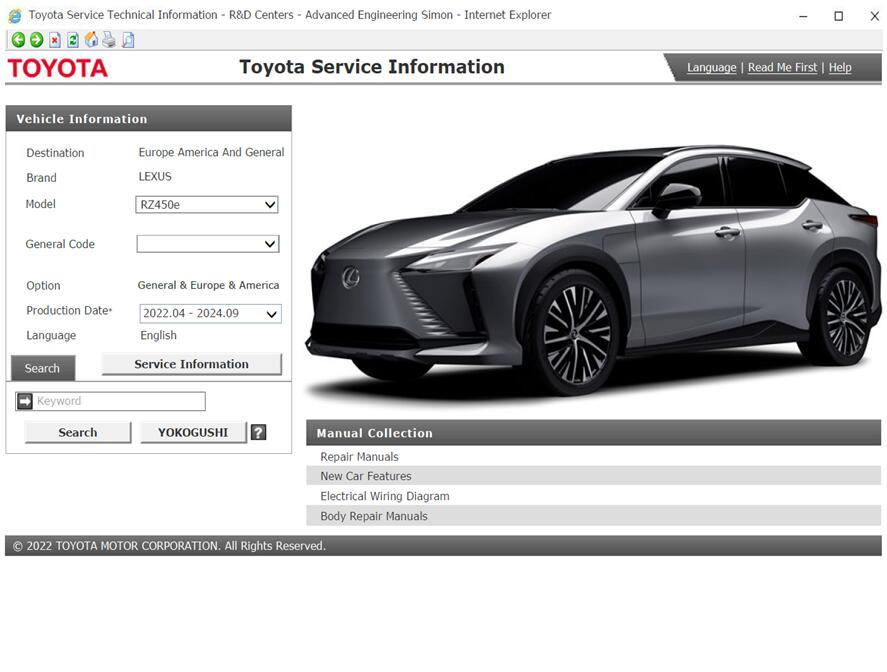Open Print Preview with the magnifier page icon
This screenshot has height=672, width=887.
coord(128,40)
